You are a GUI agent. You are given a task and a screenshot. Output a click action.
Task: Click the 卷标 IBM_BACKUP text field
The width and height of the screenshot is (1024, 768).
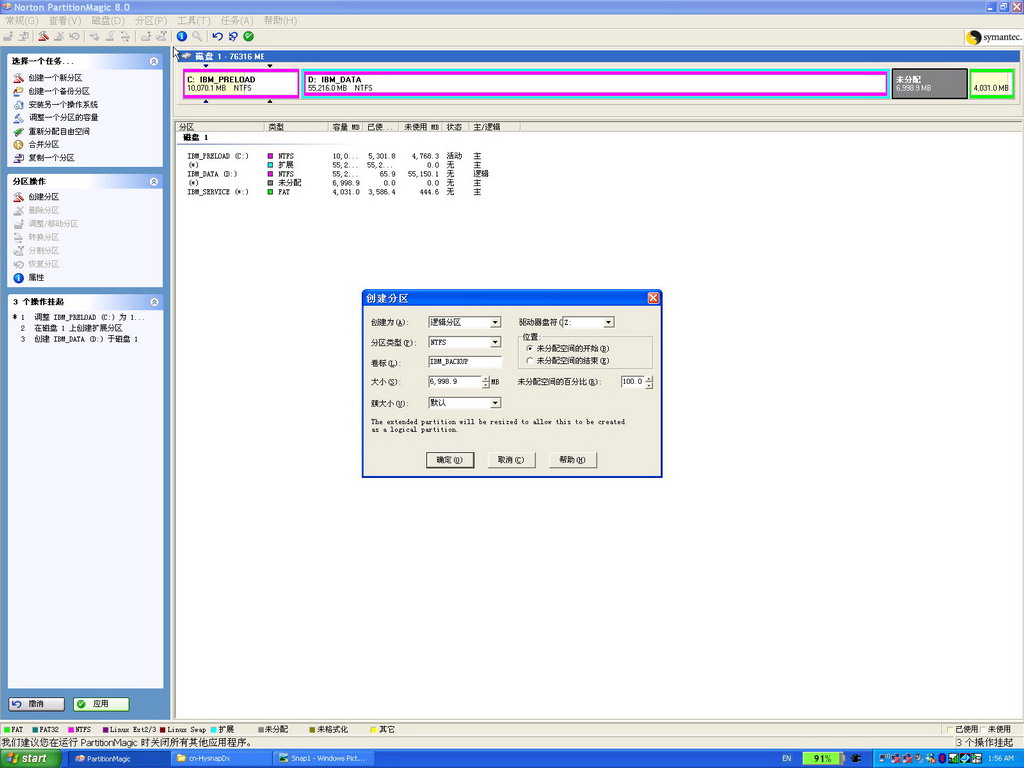coord(463,362)
